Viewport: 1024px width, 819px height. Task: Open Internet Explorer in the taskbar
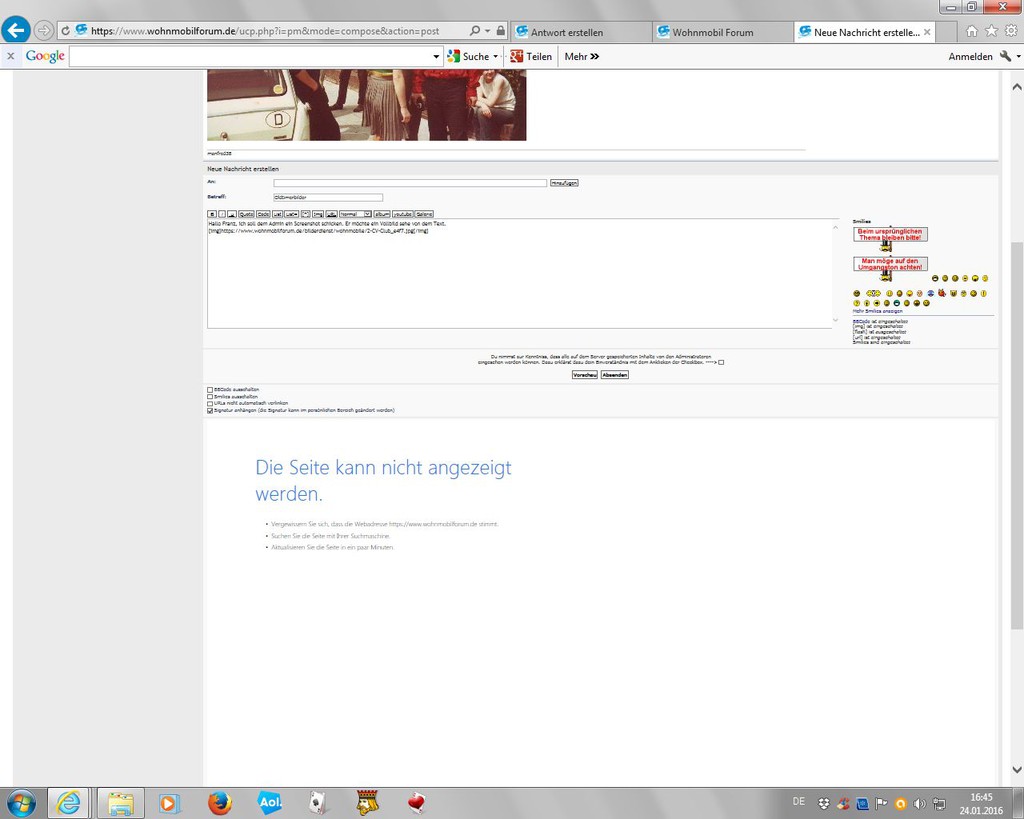tap(68, 803)
